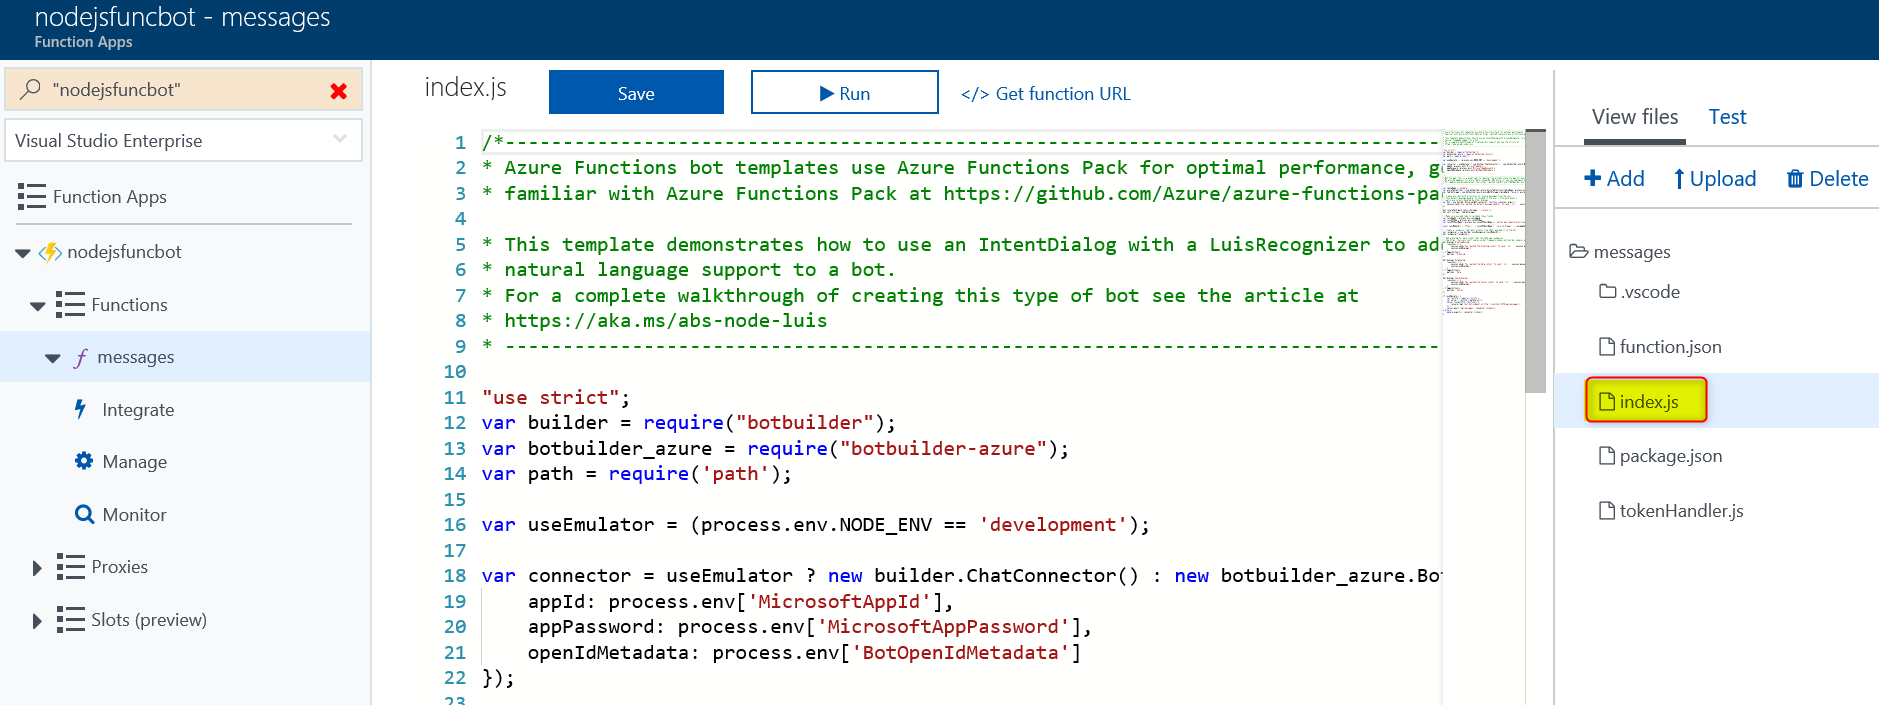1879x705 pixels.
Task: Run the function
Action: click(x=844, y=93)
